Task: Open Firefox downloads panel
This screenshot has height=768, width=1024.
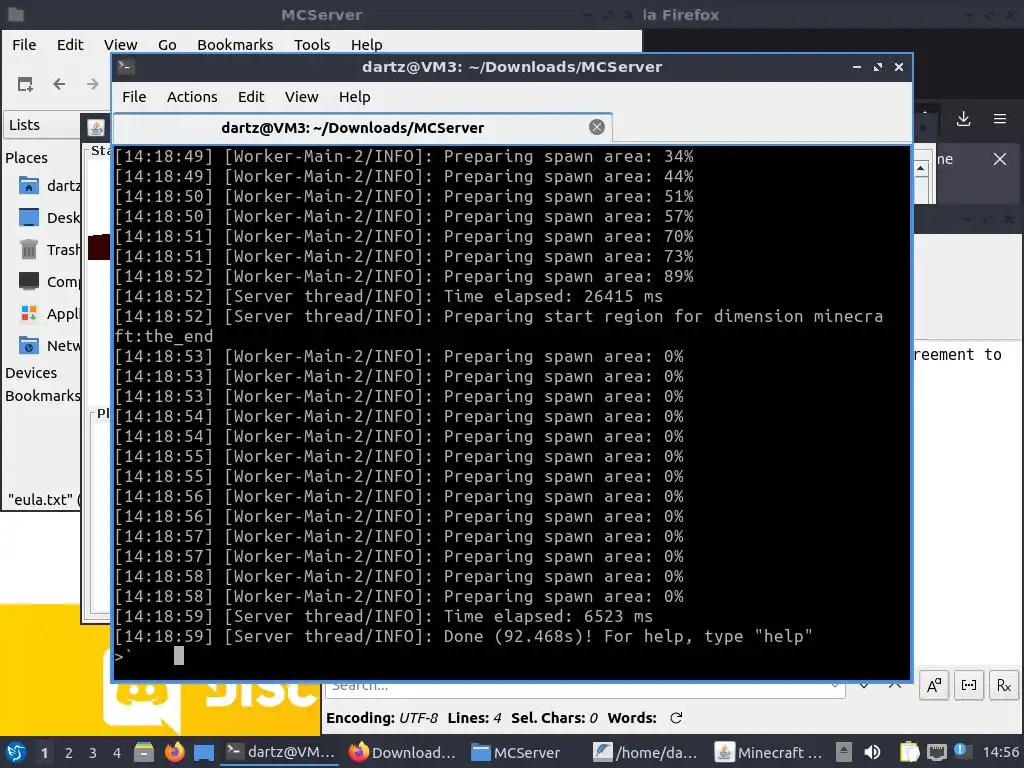Action: pyautogui.click(x=963, y=119)
